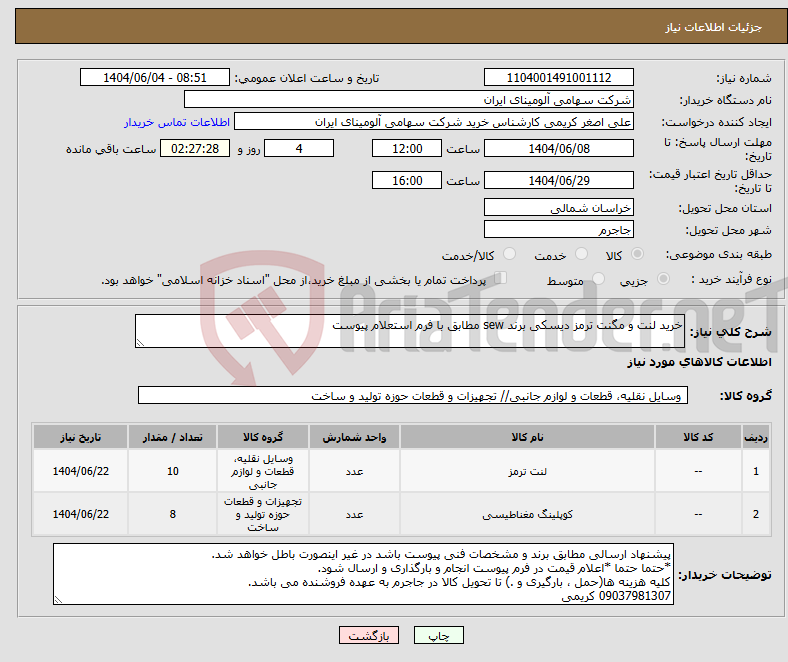Click the اطلاعات کالاهای مورد نیاز heading

699,362
